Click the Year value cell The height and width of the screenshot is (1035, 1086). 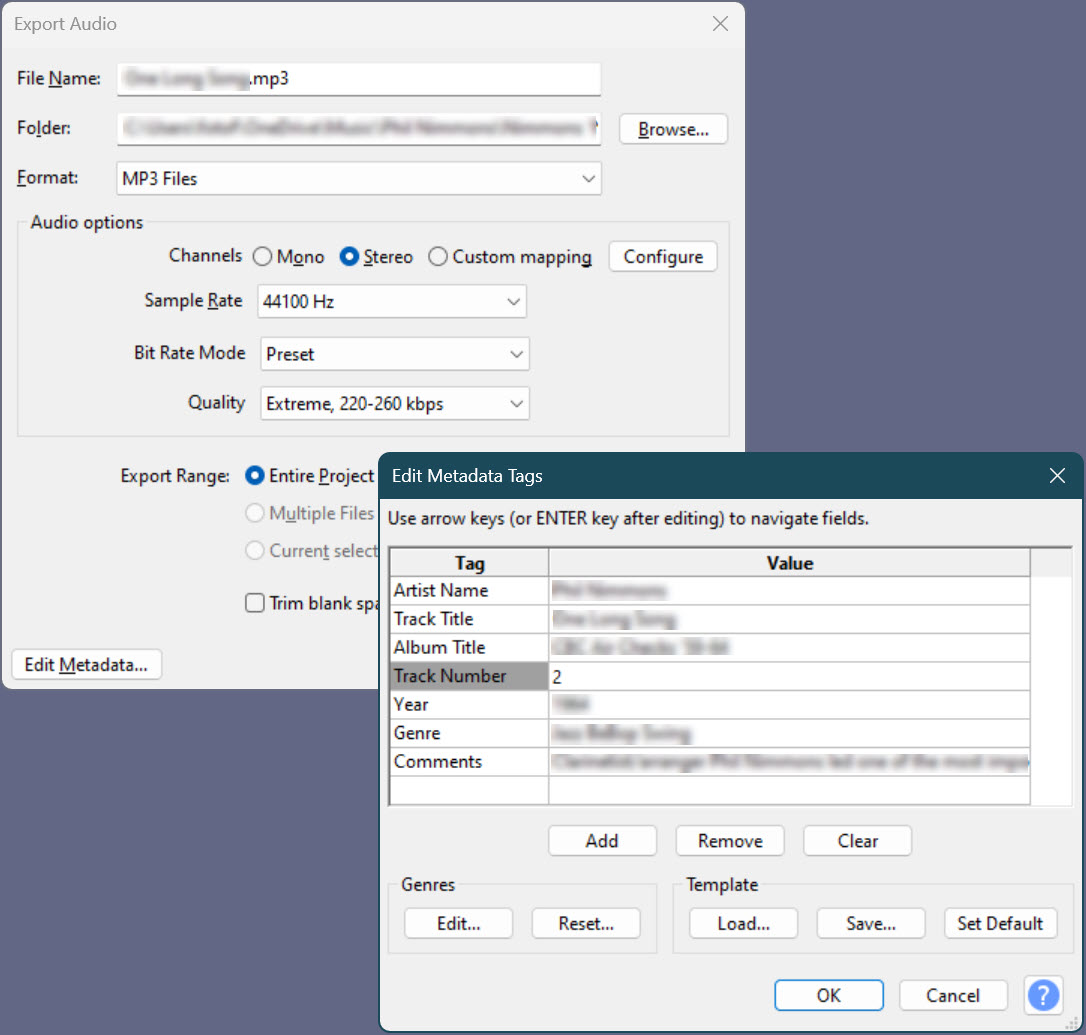pos(789,705)
